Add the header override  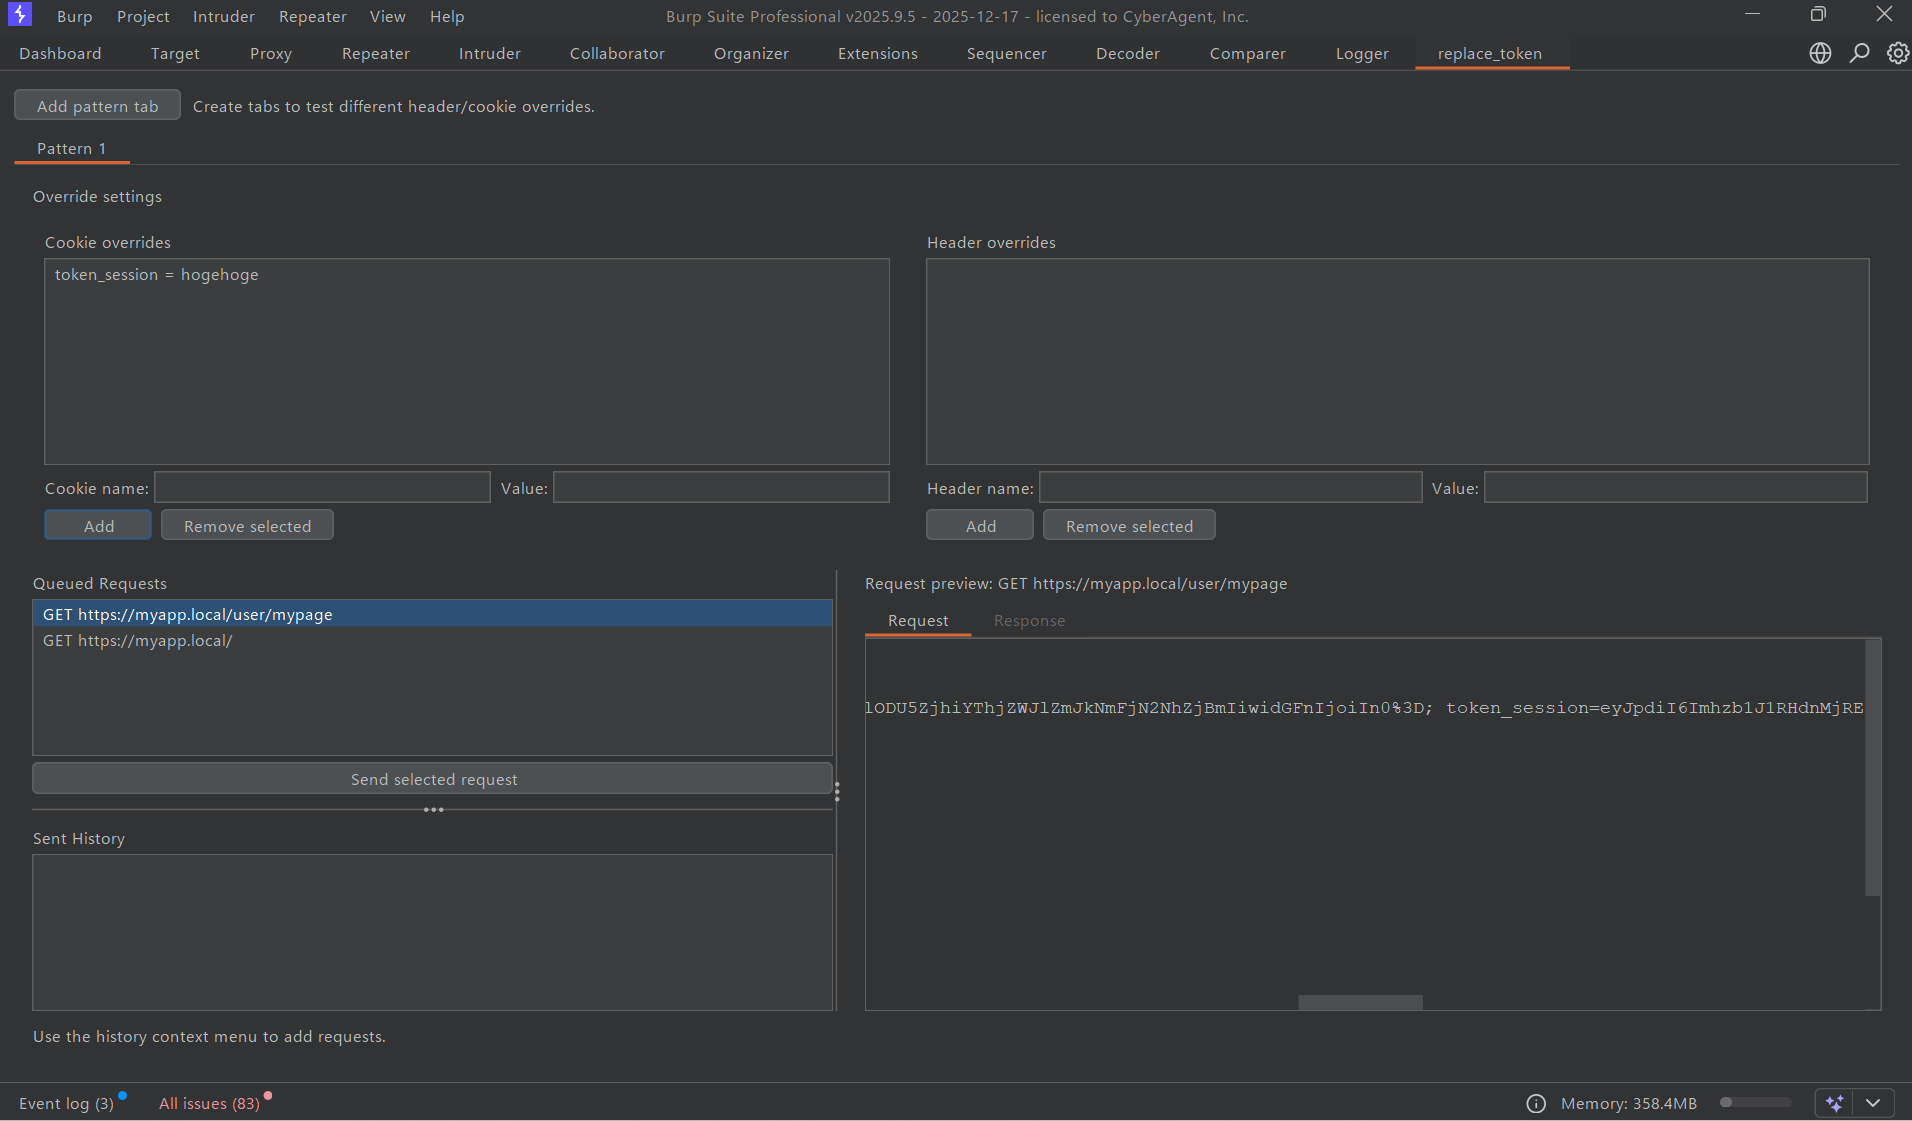[x=980, y=525]
